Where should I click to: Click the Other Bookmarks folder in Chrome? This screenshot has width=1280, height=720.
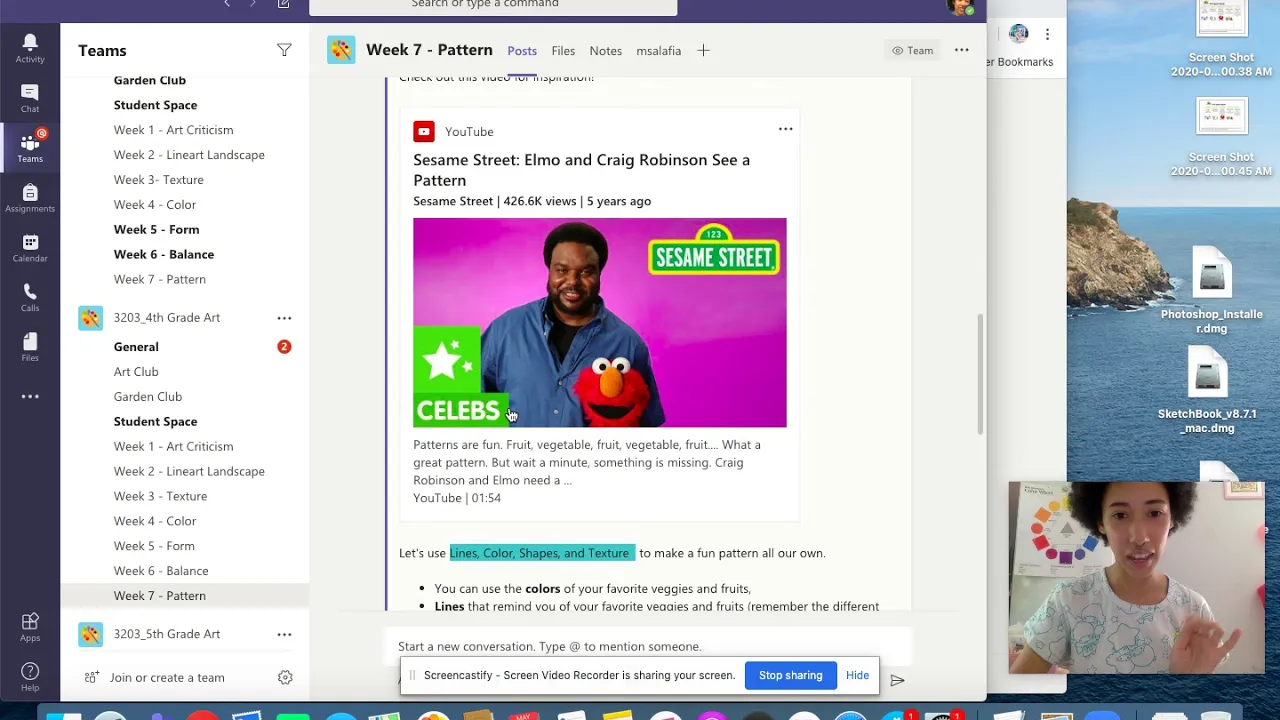1019,62
